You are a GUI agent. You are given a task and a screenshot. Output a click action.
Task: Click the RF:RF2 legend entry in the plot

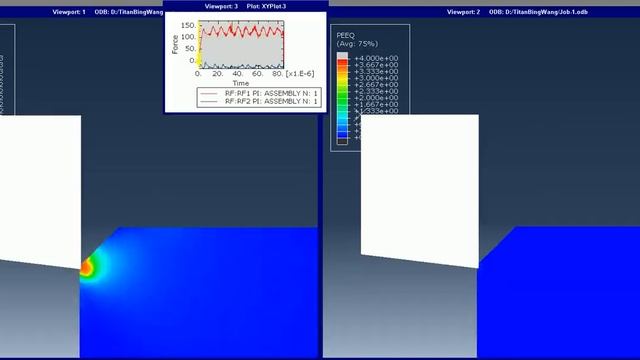click(x=259, y=101)
